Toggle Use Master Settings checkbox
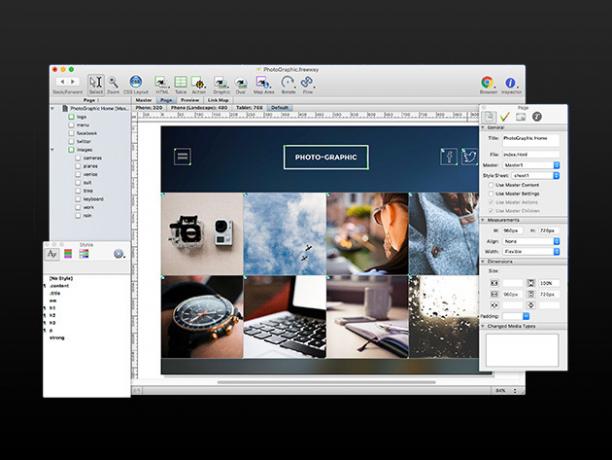The image size is (612, 460). (491, 194)
